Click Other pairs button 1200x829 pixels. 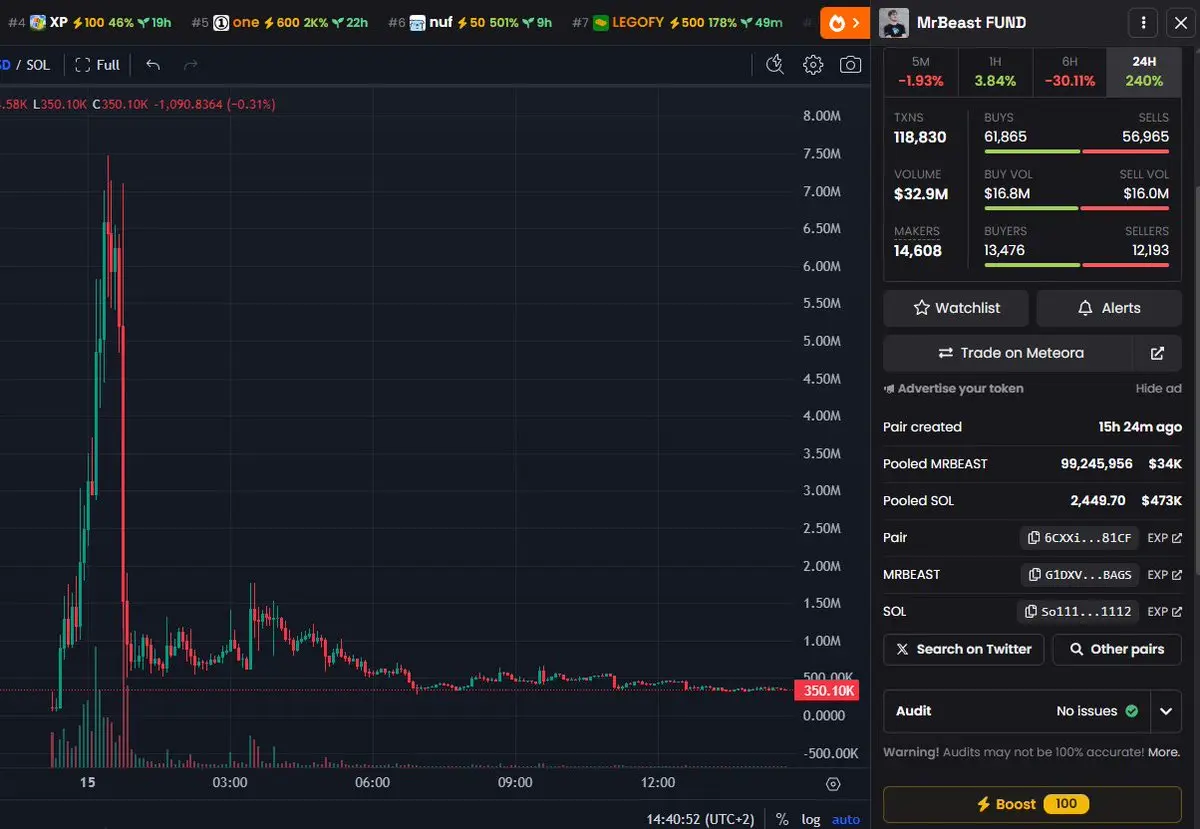(x=1117, y=649)
